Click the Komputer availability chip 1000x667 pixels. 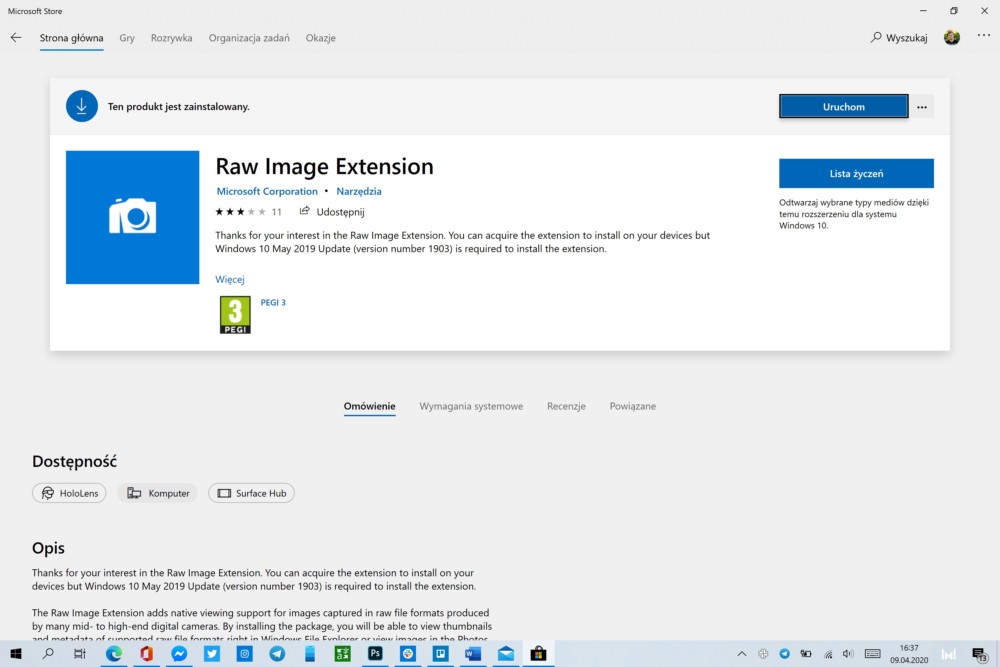(158, 493)
